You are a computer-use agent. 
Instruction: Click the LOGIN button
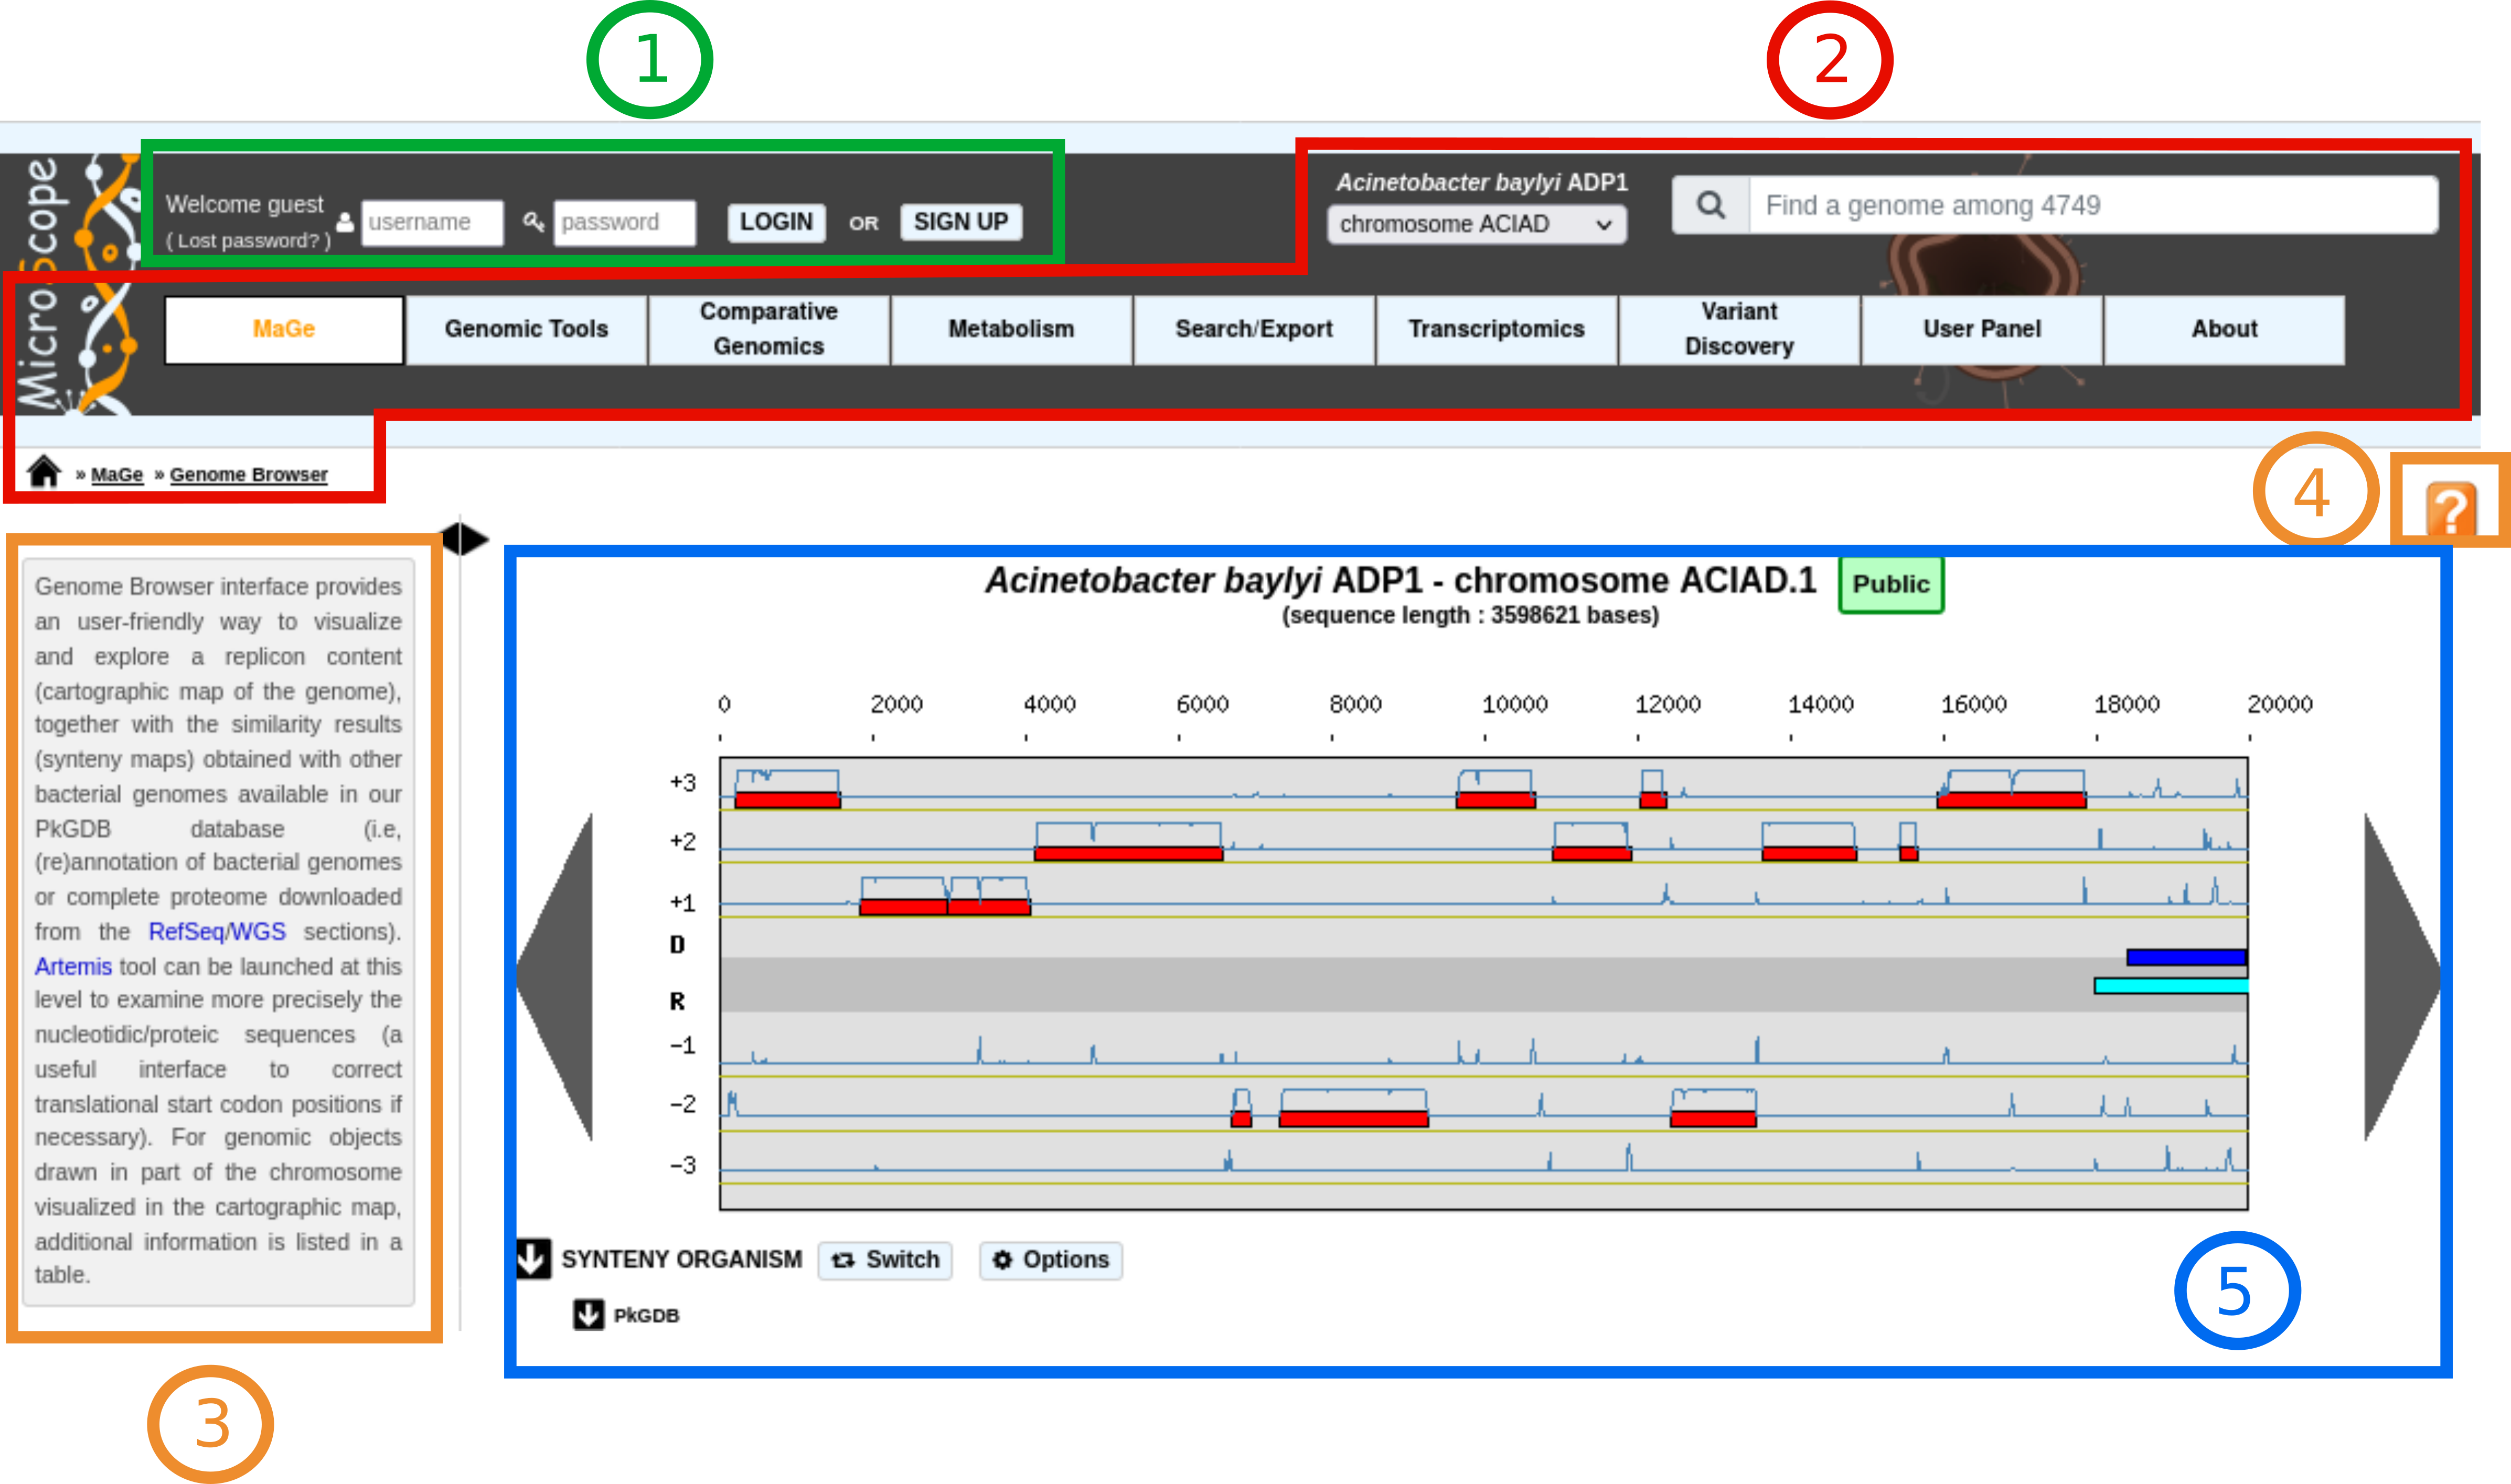click(776, 222)
